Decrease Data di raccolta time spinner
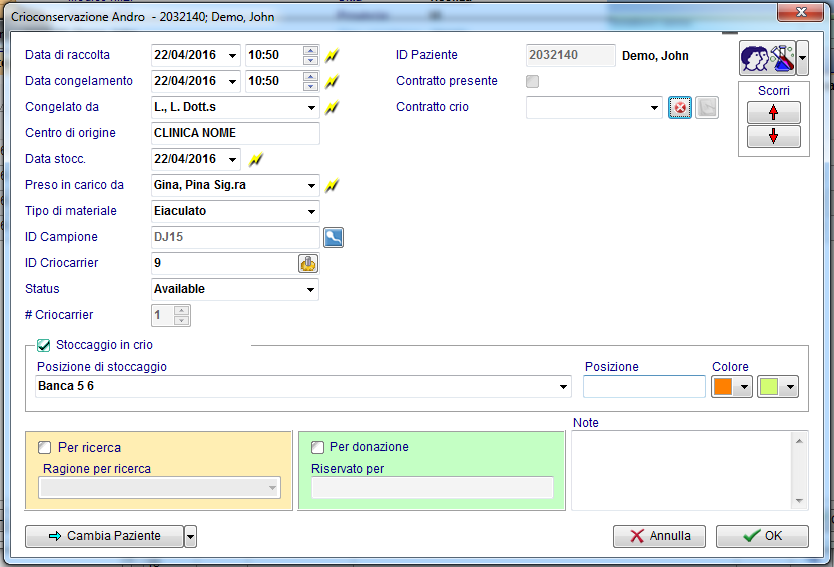This screenshot has width=834, height=567. point(310,60)
